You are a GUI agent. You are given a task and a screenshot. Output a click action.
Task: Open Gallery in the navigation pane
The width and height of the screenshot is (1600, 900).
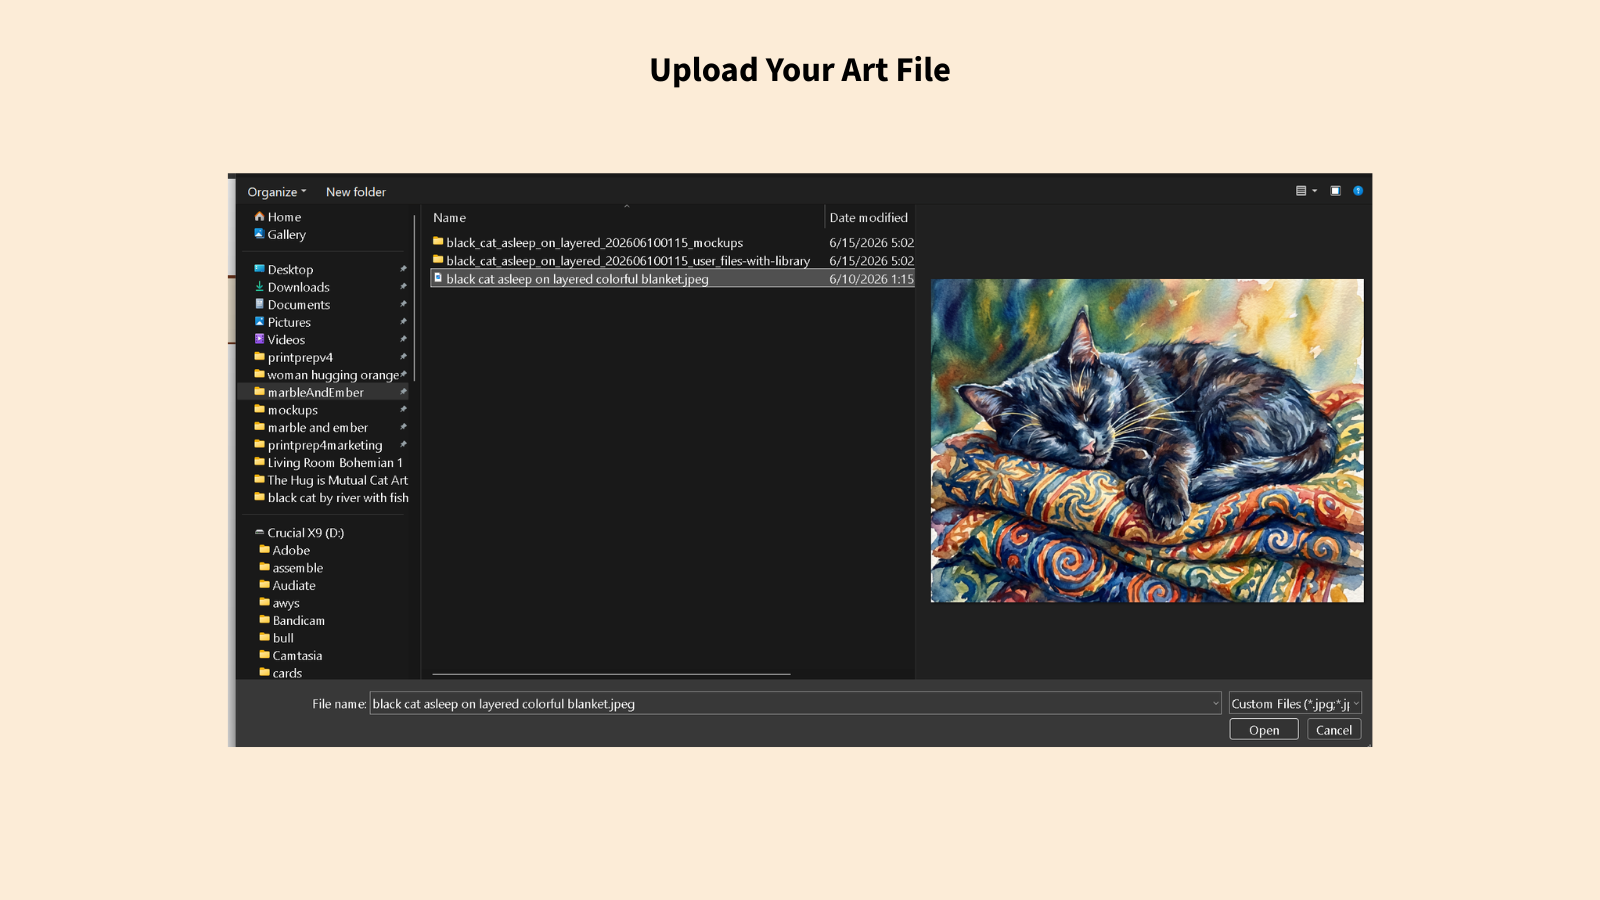click(286, 235)
